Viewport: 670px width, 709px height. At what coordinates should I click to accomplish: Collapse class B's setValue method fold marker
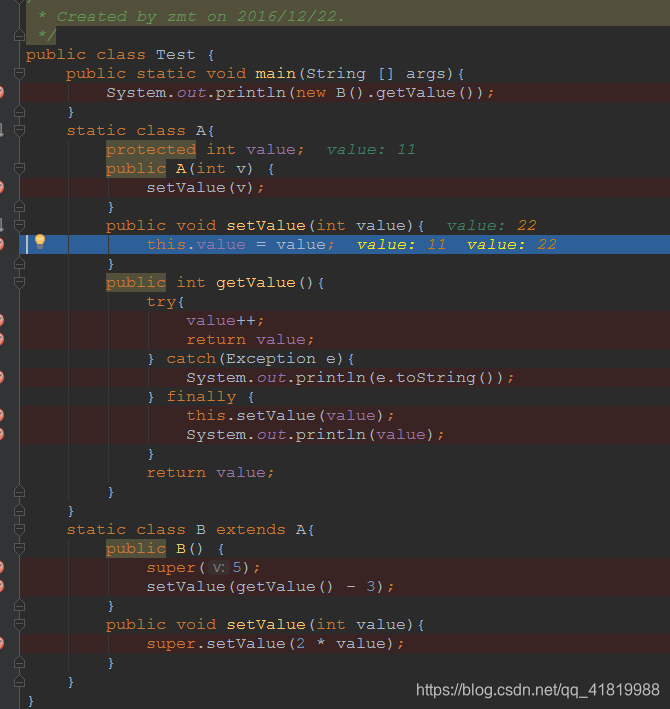19,624
